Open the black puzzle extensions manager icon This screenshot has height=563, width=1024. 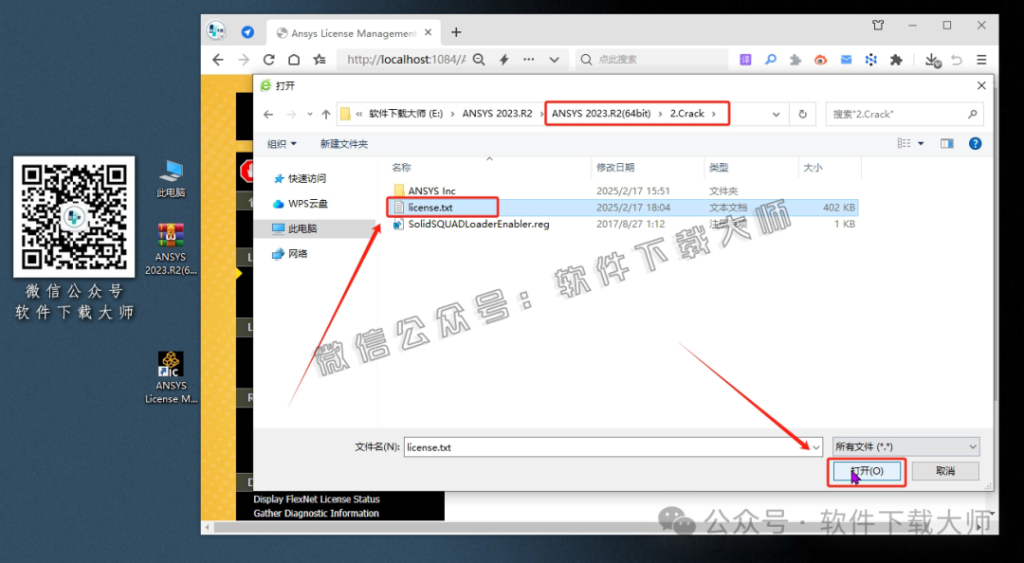click(x=896, y=59)
